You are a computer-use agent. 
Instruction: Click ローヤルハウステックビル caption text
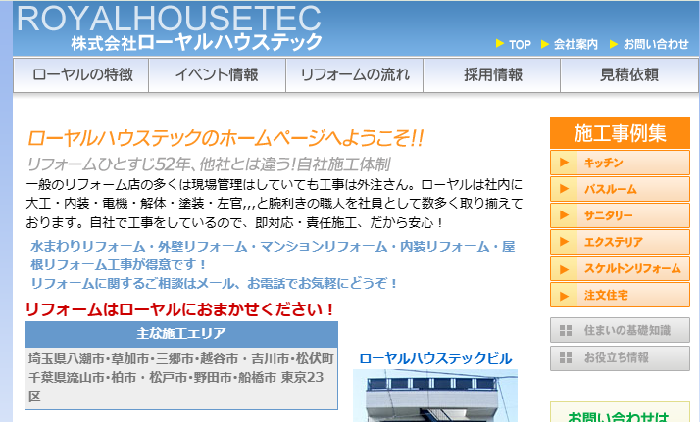point(435,359)
